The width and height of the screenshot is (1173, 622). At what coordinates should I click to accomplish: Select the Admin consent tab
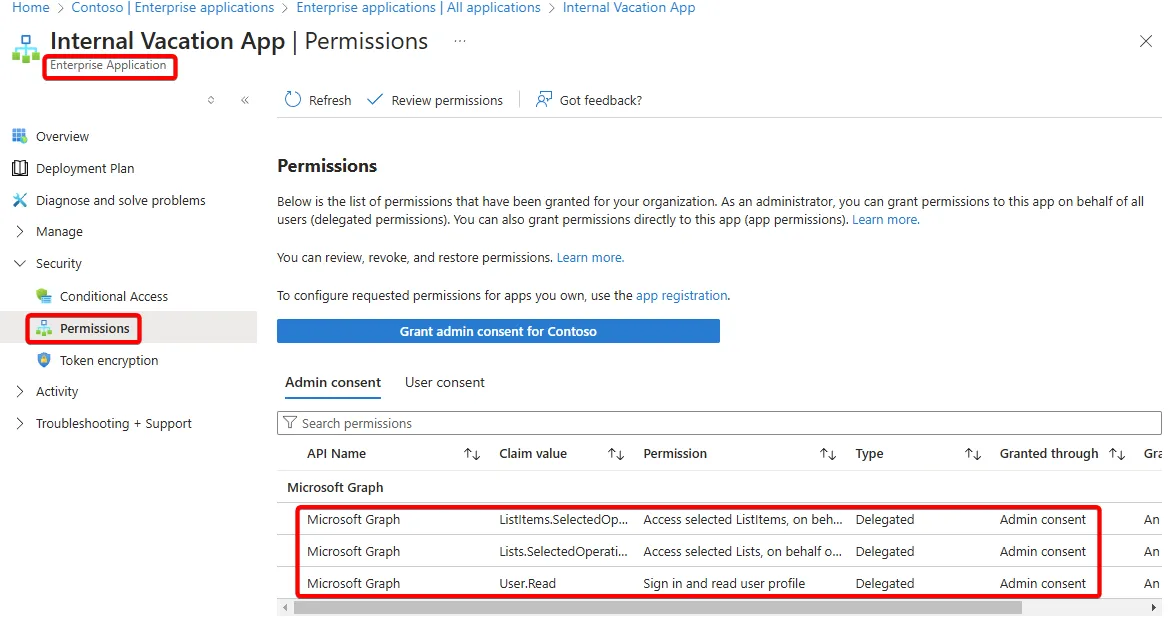[x=333, y=382]
